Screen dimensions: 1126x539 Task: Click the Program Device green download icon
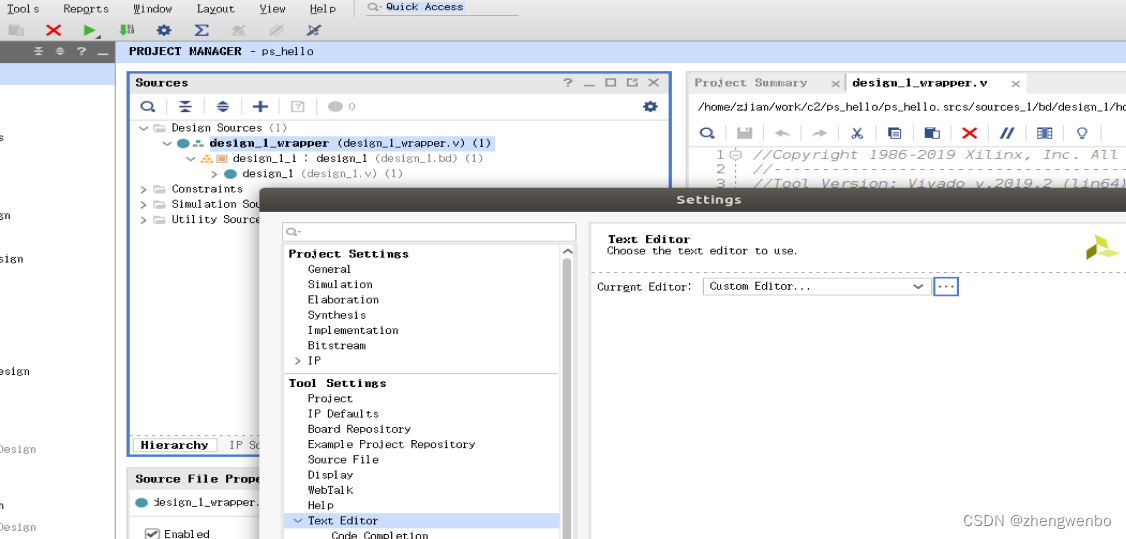[126, 30]
